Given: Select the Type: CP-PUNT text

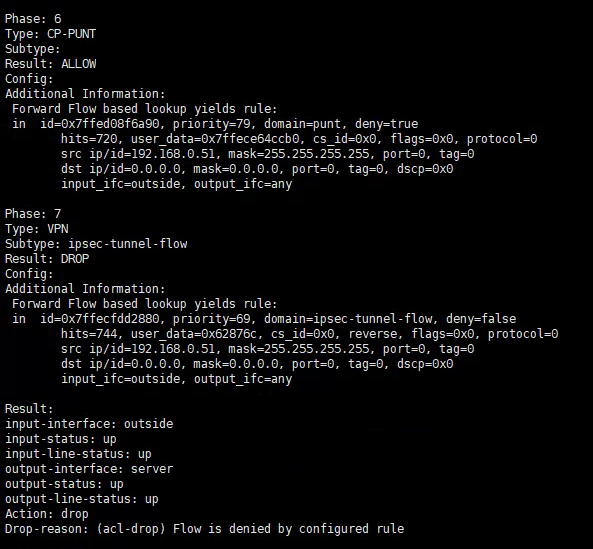Looking at the screenshot, I should [x=50, y=34].
